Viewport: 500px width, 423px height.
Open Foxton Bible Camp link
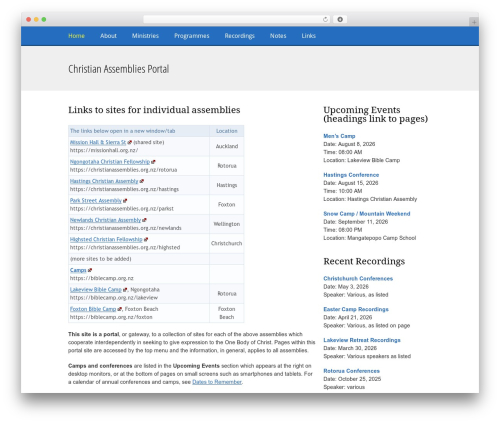pyautogui.click(x=93, y=309)
